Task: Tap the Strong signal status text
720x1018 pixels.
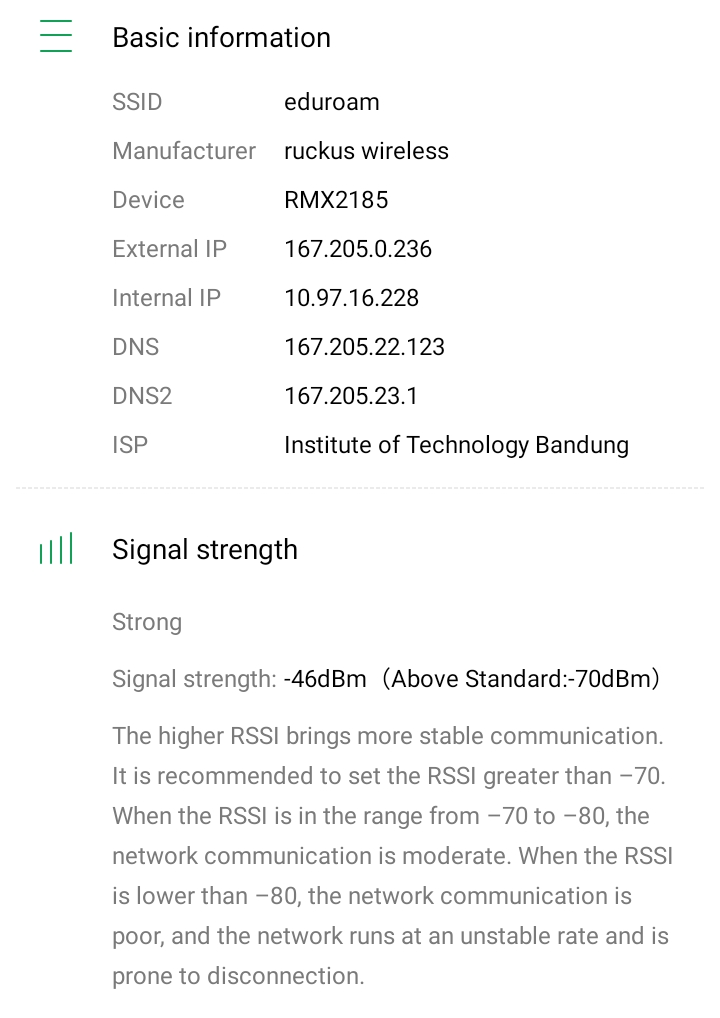Action: tap(147, 622)
